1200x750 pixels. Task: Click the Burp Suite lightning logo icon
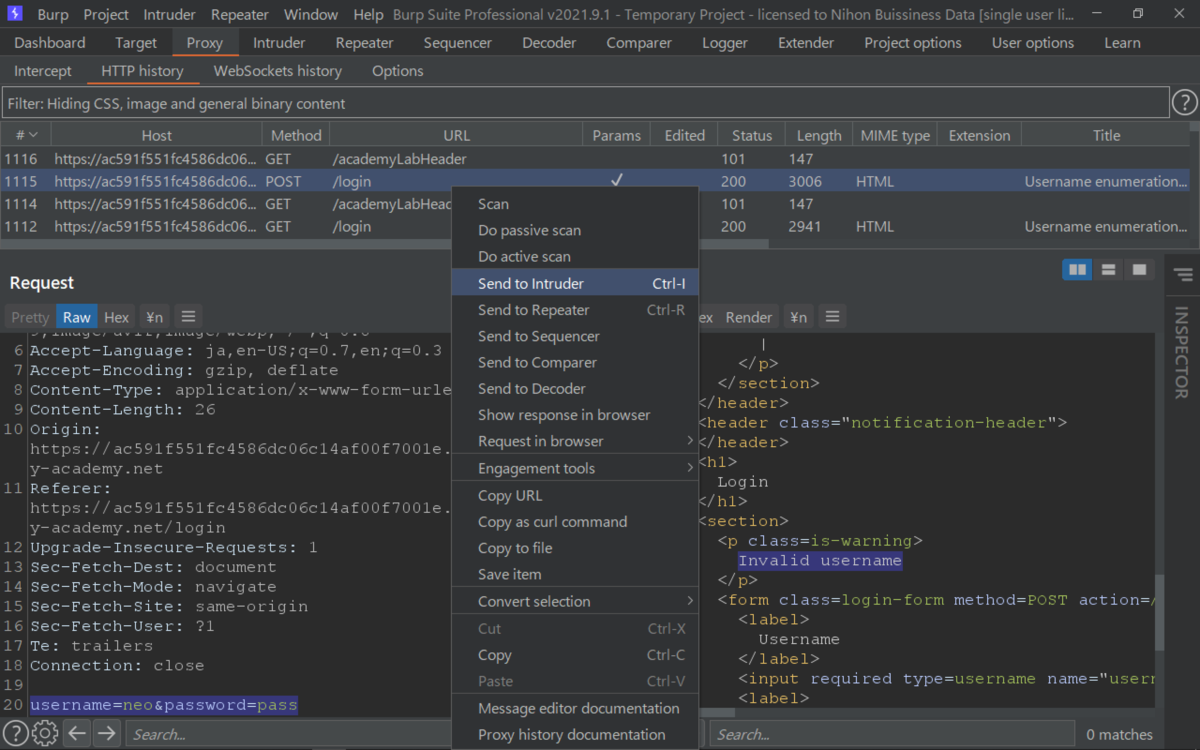point(15,15)
